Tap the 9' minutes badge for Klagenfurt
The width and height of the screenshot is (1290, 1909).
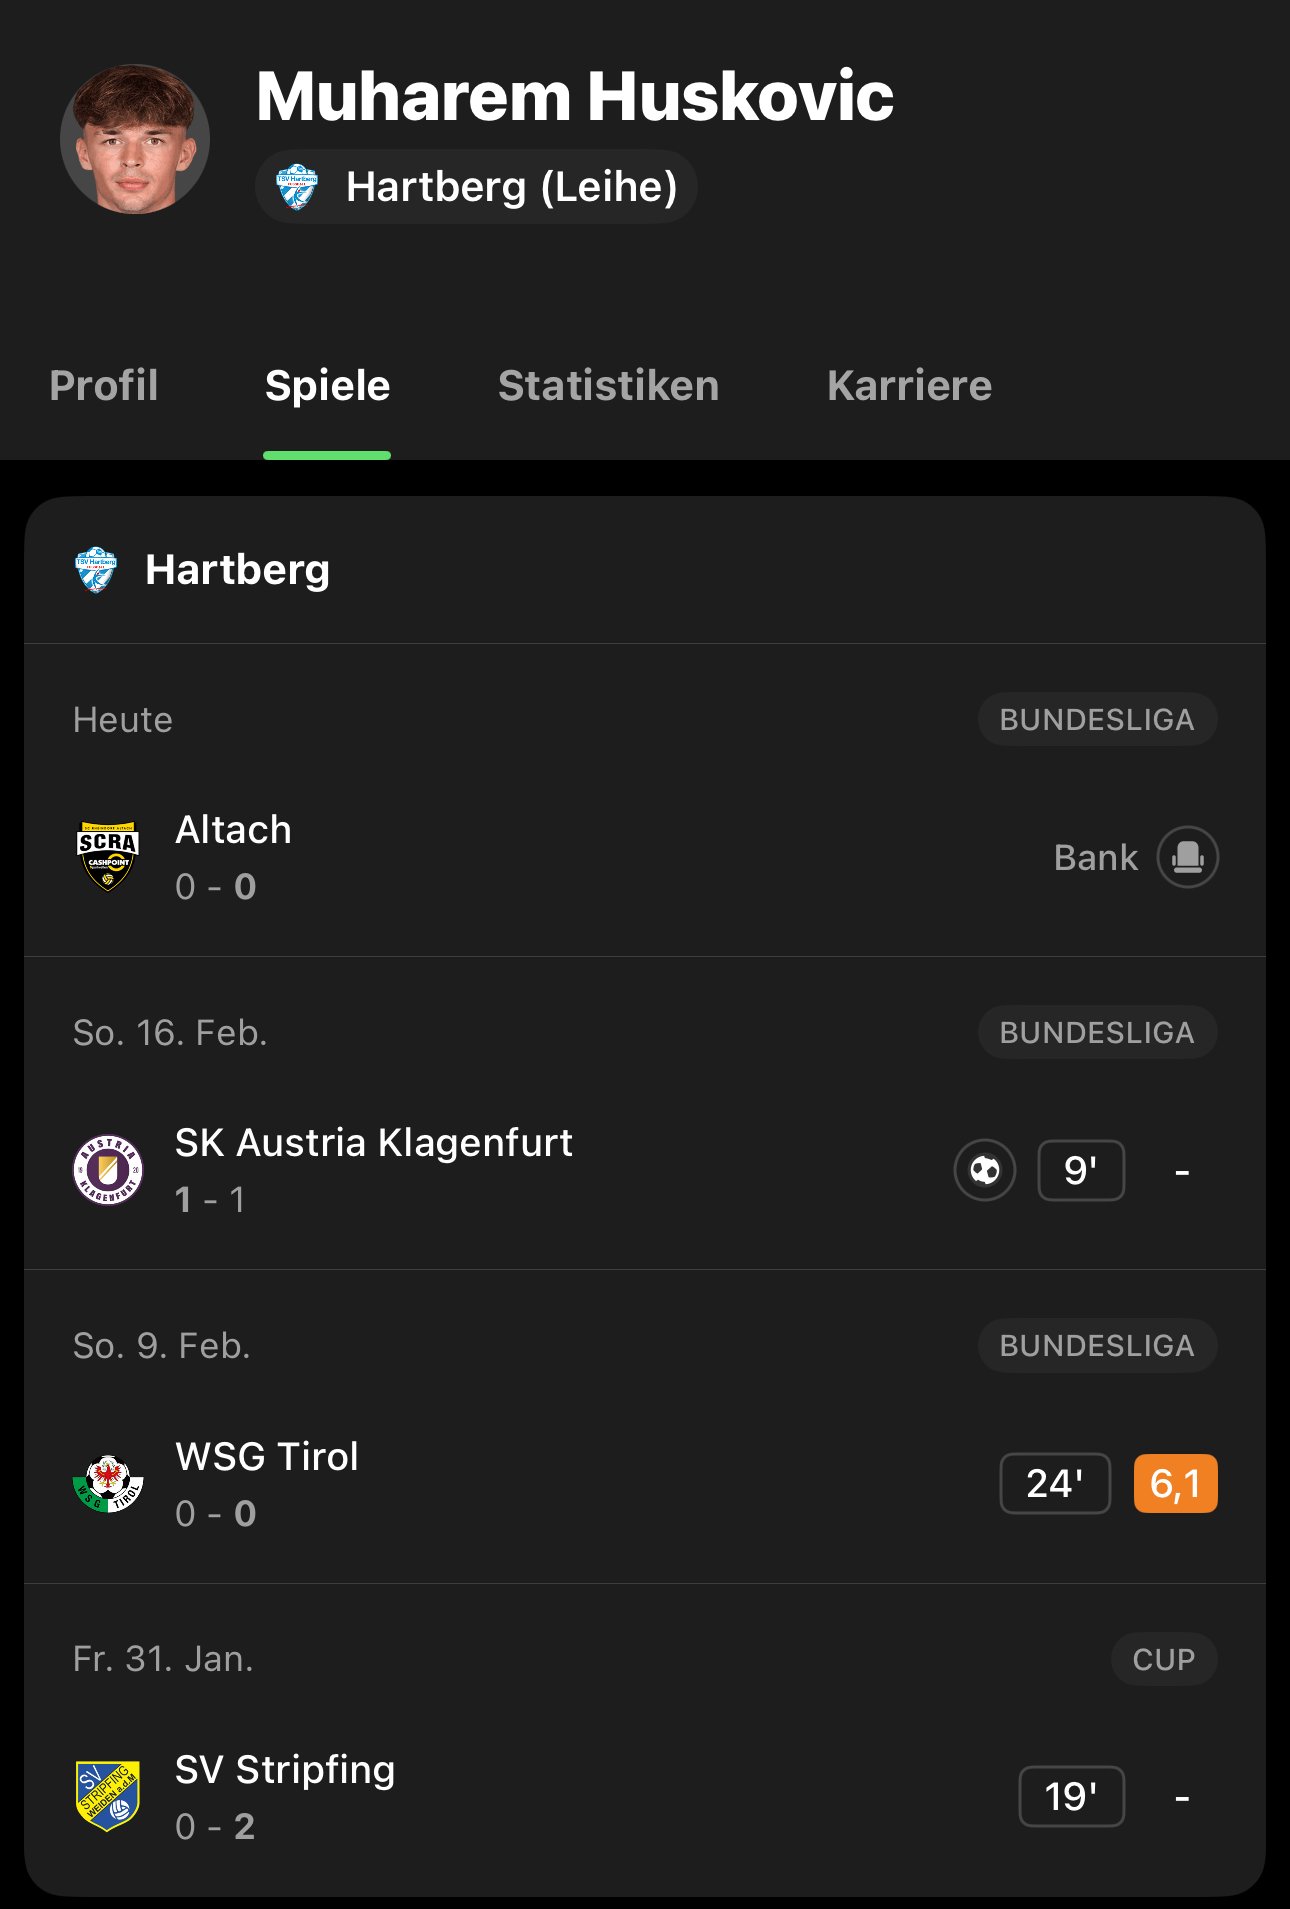point(1081,1170)
